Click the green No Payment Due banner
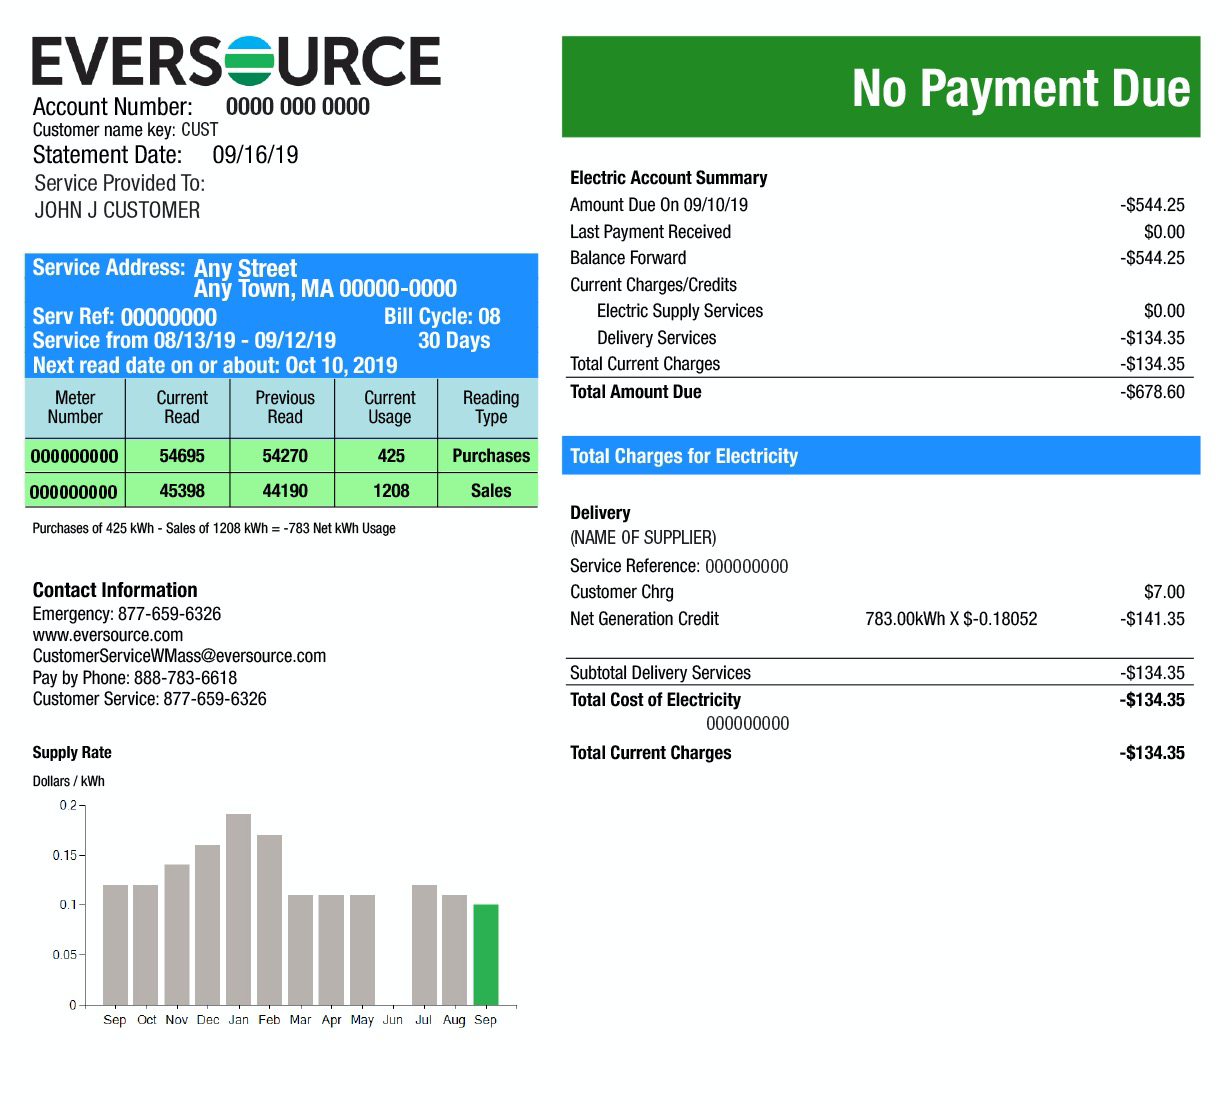 tap(880, 87)
